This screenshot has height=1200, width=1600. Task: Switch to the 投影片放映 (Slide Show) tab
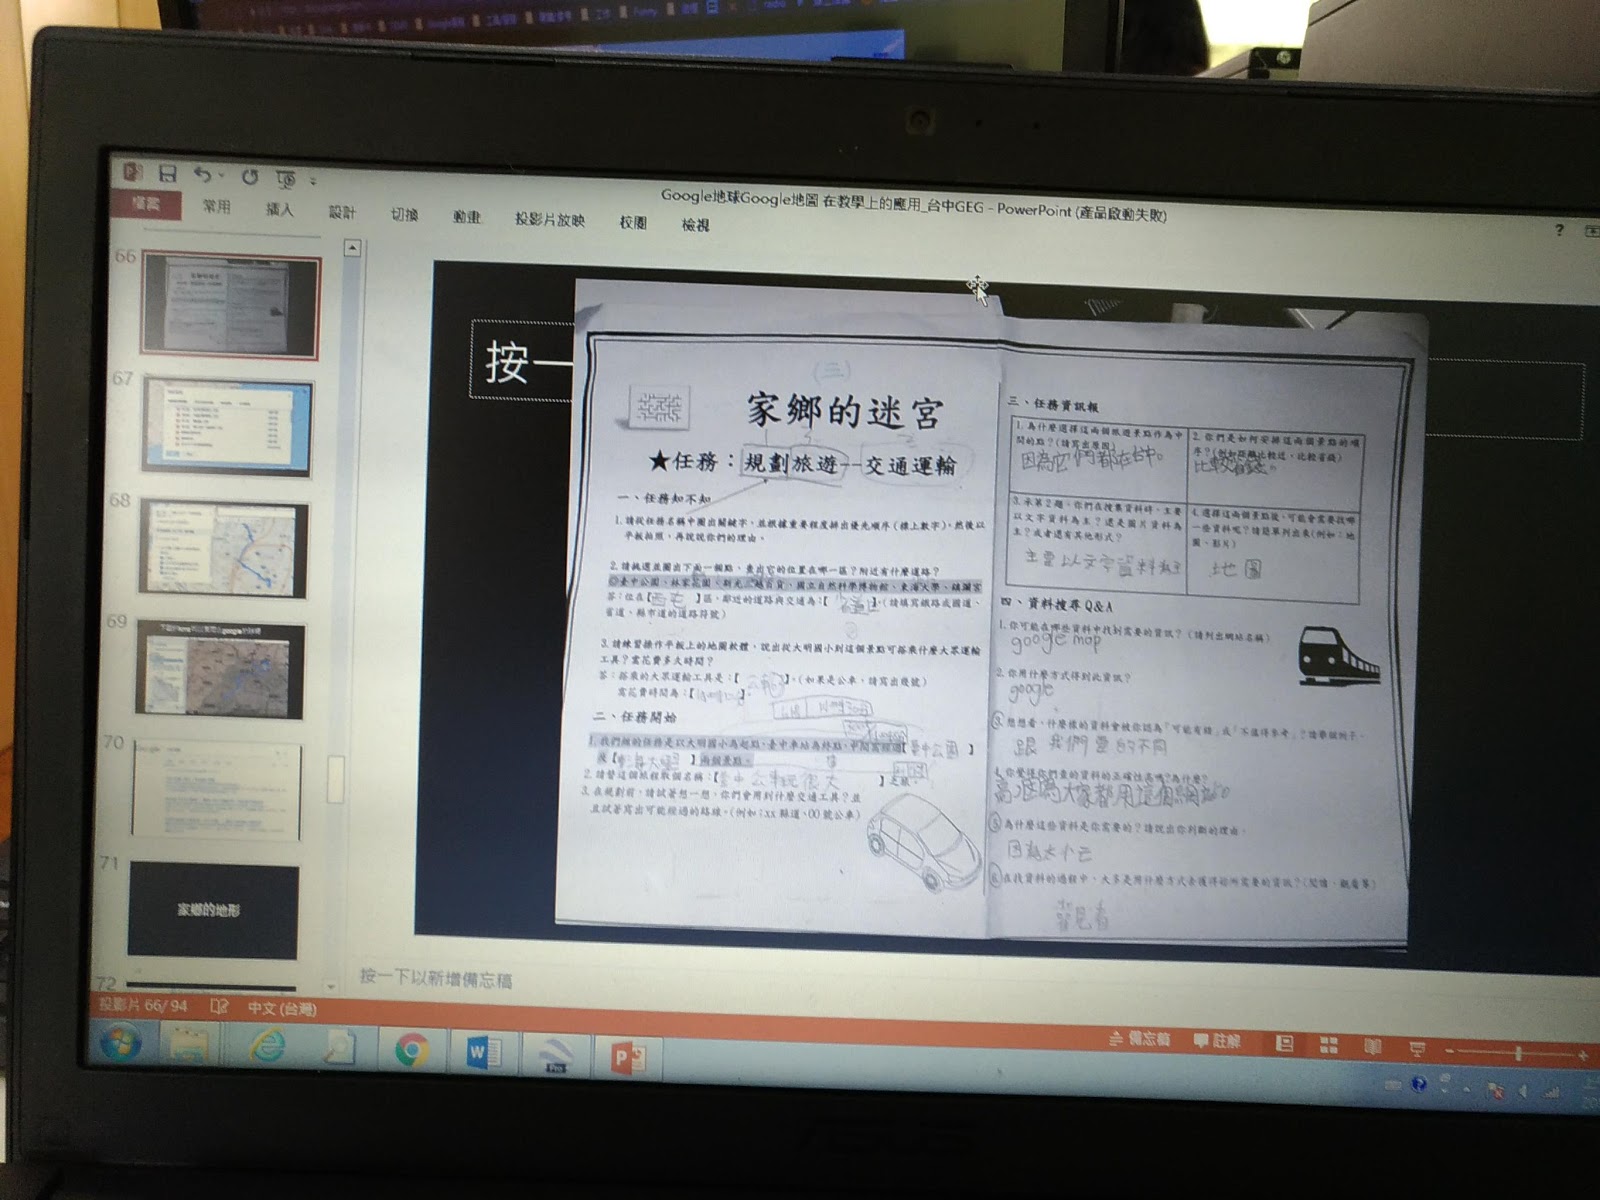click(x=549, y=220)
